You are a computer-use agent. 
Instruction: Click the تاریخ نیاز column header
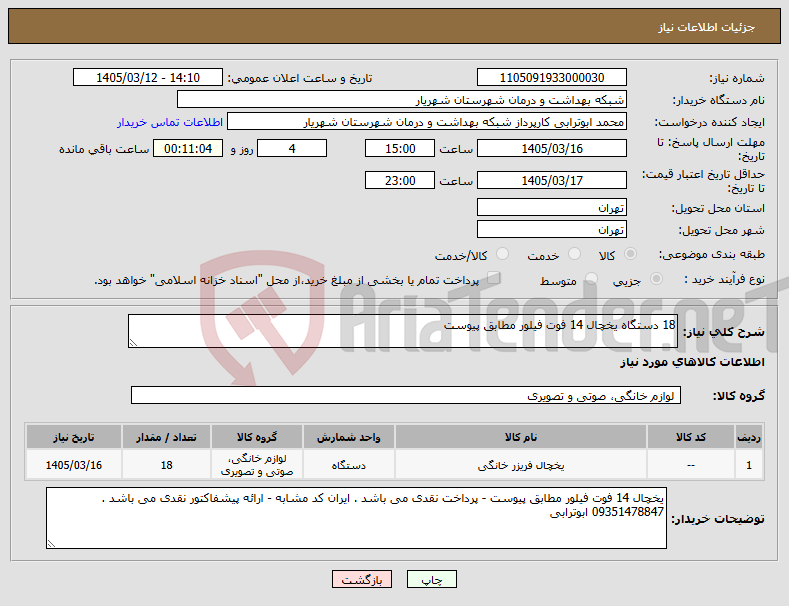(73, 437)
